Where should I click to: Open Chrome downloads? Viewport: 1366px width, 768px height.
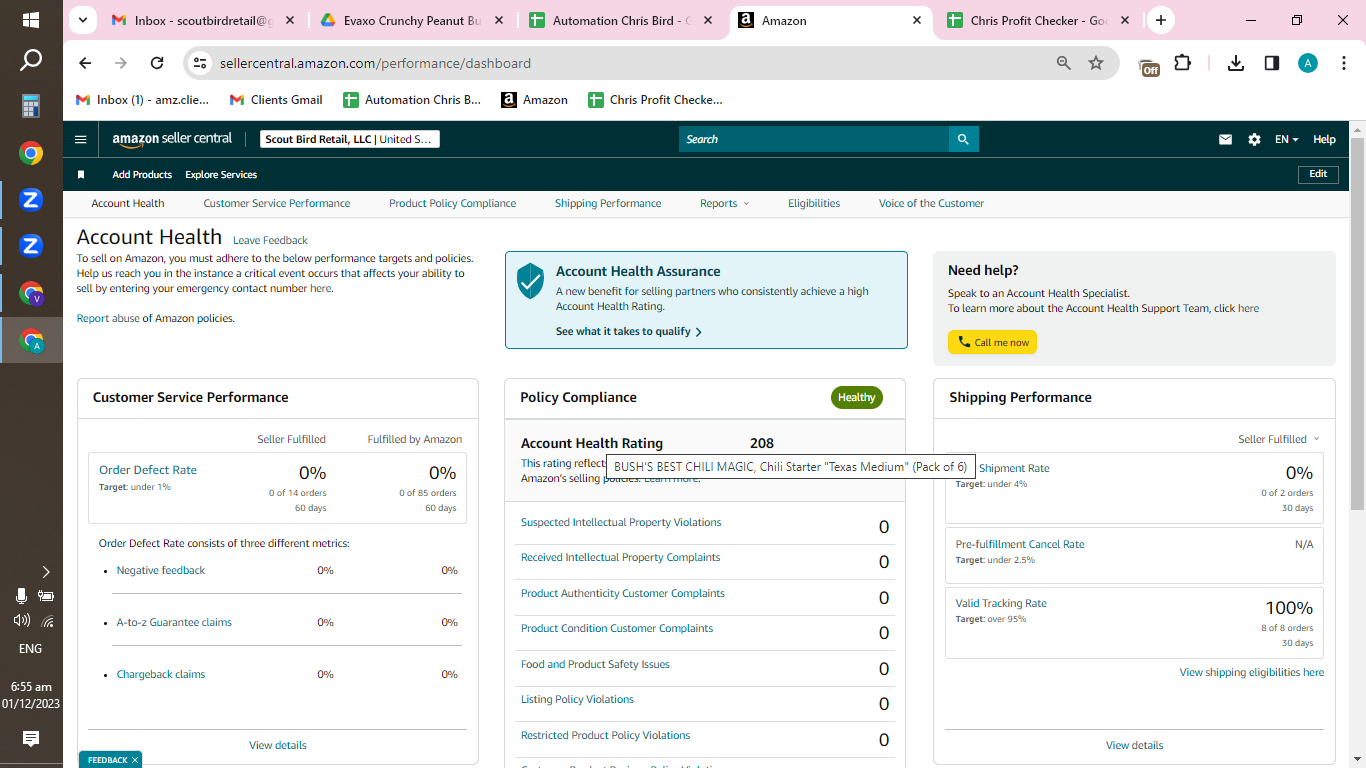1236,63
